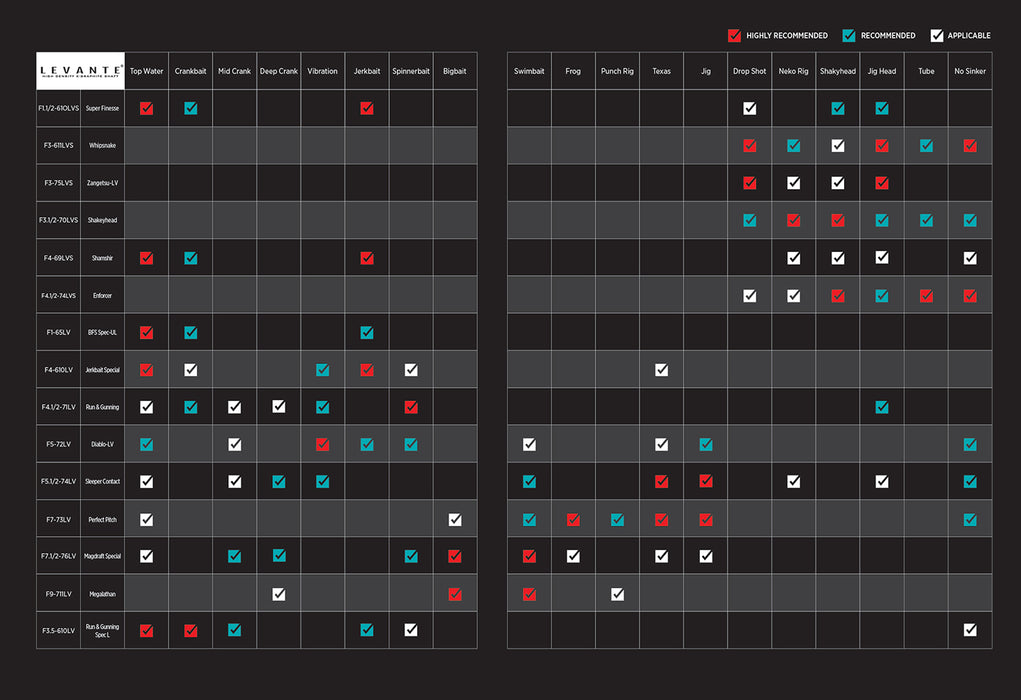
Task: Select the 'Bigbait' column header
Action: [455, 71]
